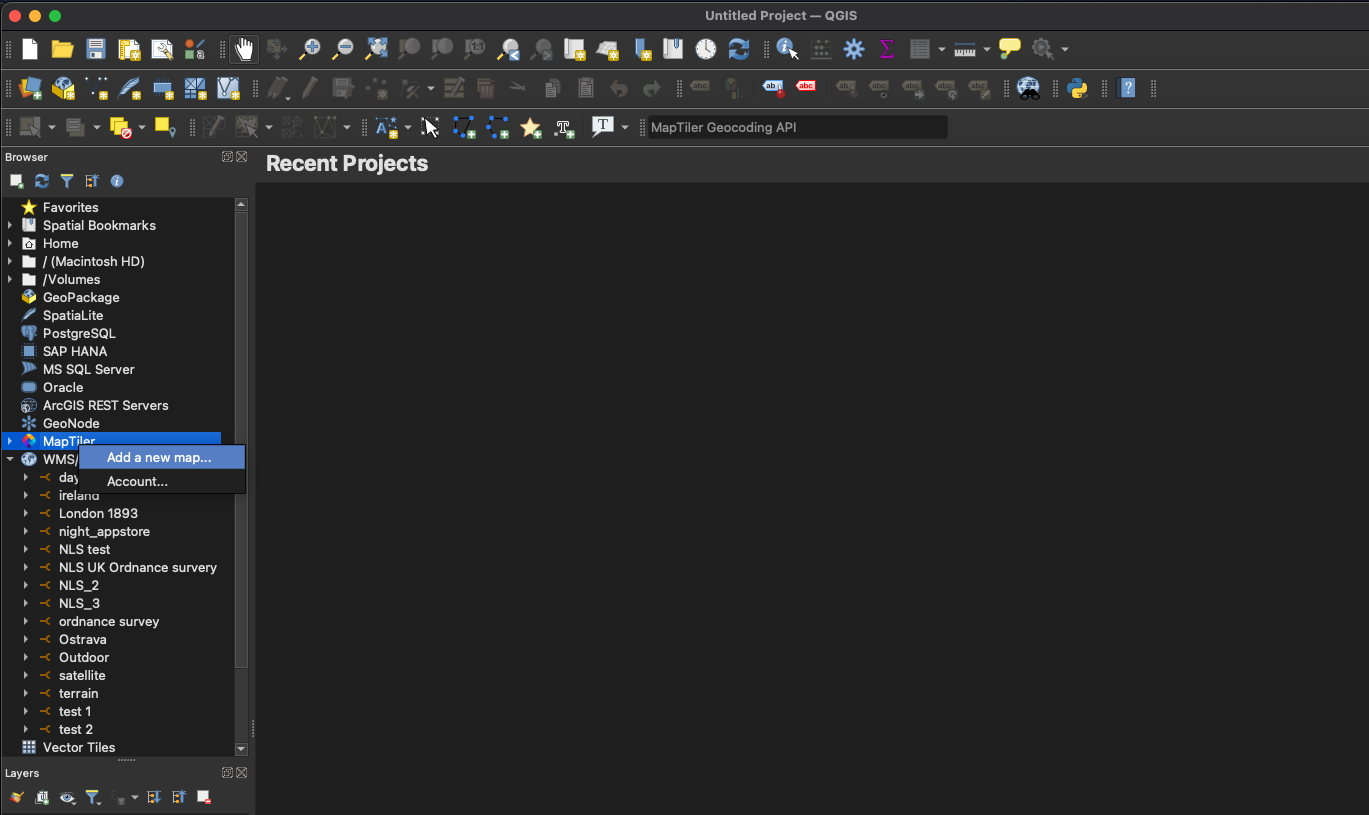Choose 'Add a new map...' from context menu
This screenshot has width=1369, height=815.
click(159, 457)
